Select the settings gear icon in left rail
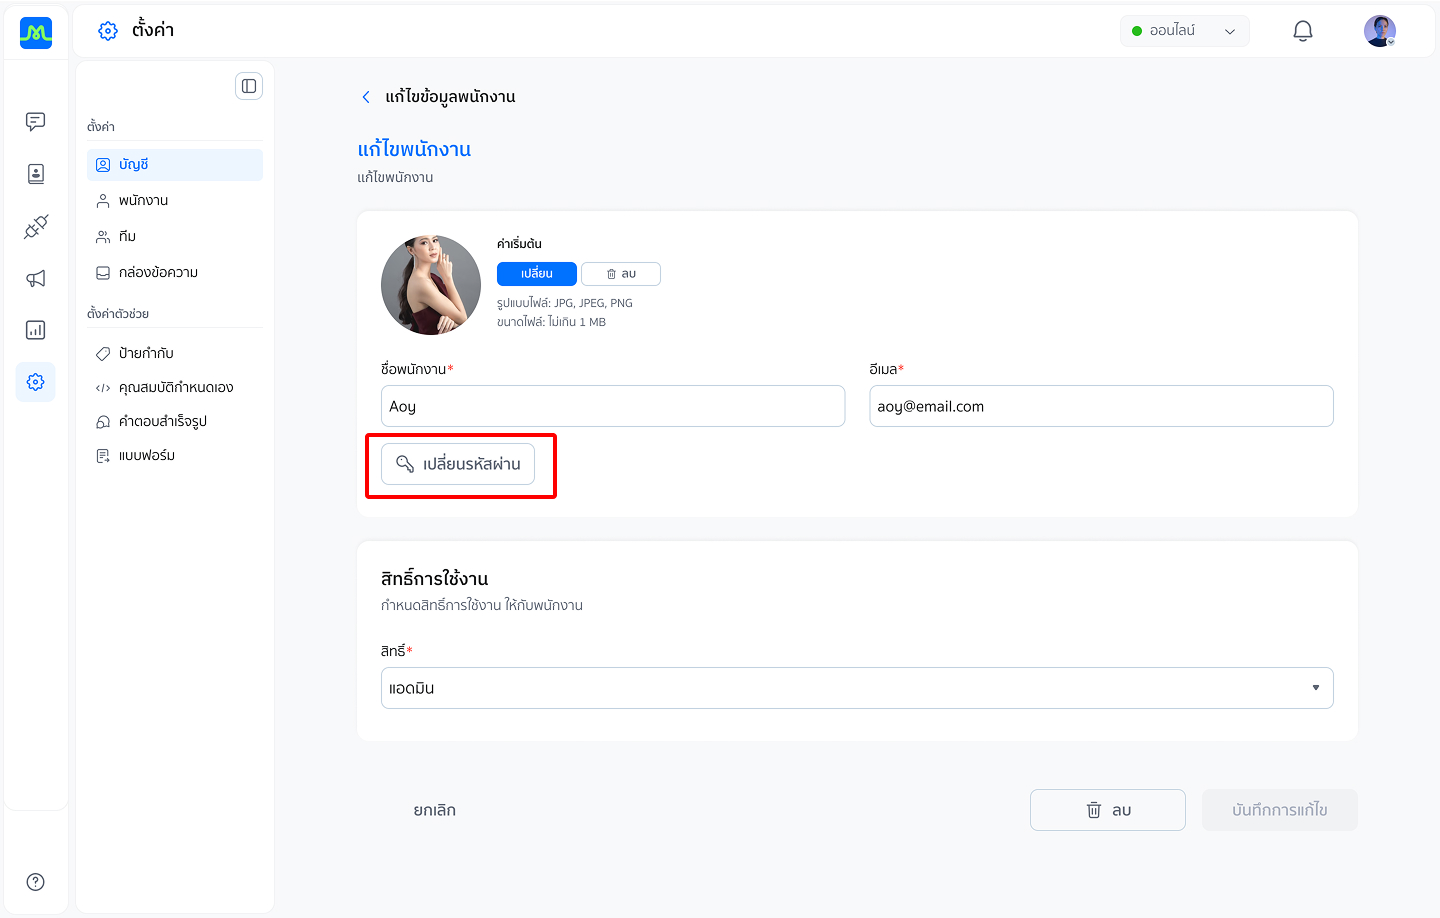 (x=36, y=382)
